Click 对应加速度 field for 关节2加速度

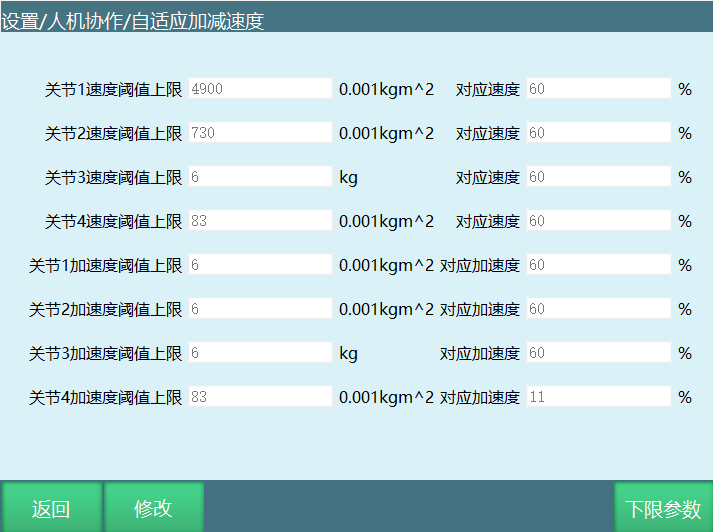point(598,309)
